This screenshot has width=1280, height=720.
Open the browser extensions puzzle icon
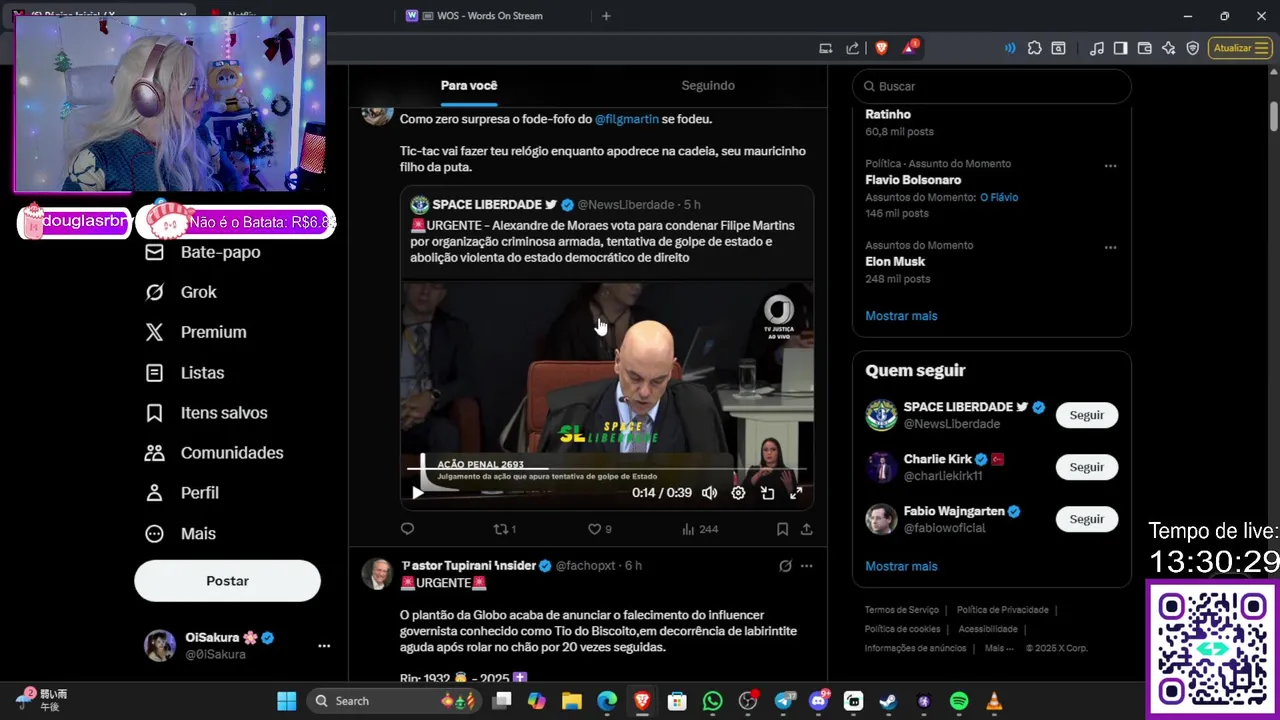click(x=1034, y=48)
